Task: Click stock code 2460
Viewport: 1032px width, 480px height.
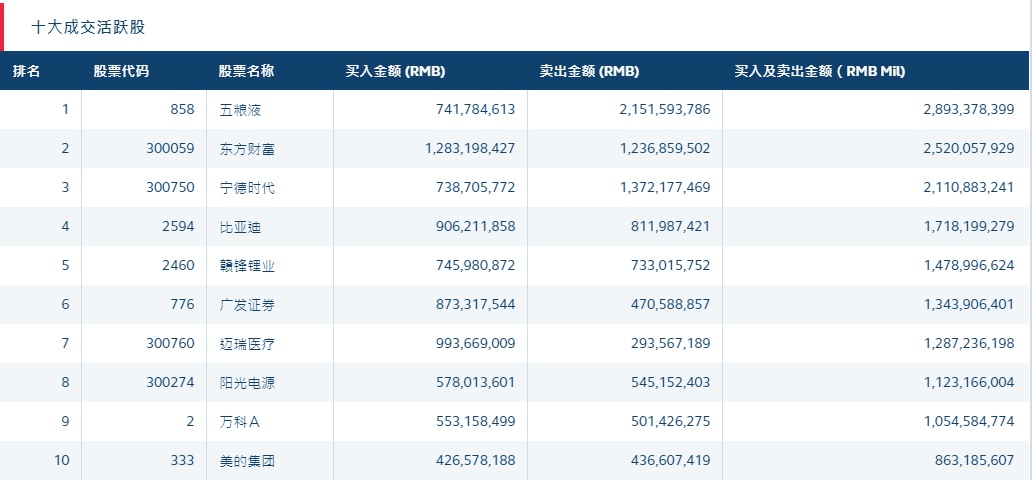Action: pos(178,265)
